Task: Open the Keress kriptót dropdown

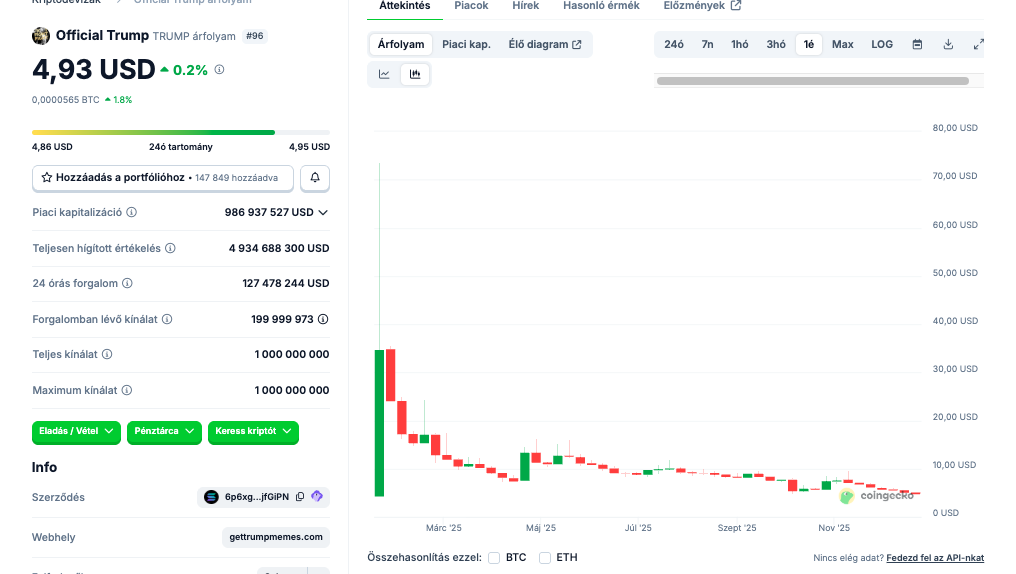Action: [253, 431]
